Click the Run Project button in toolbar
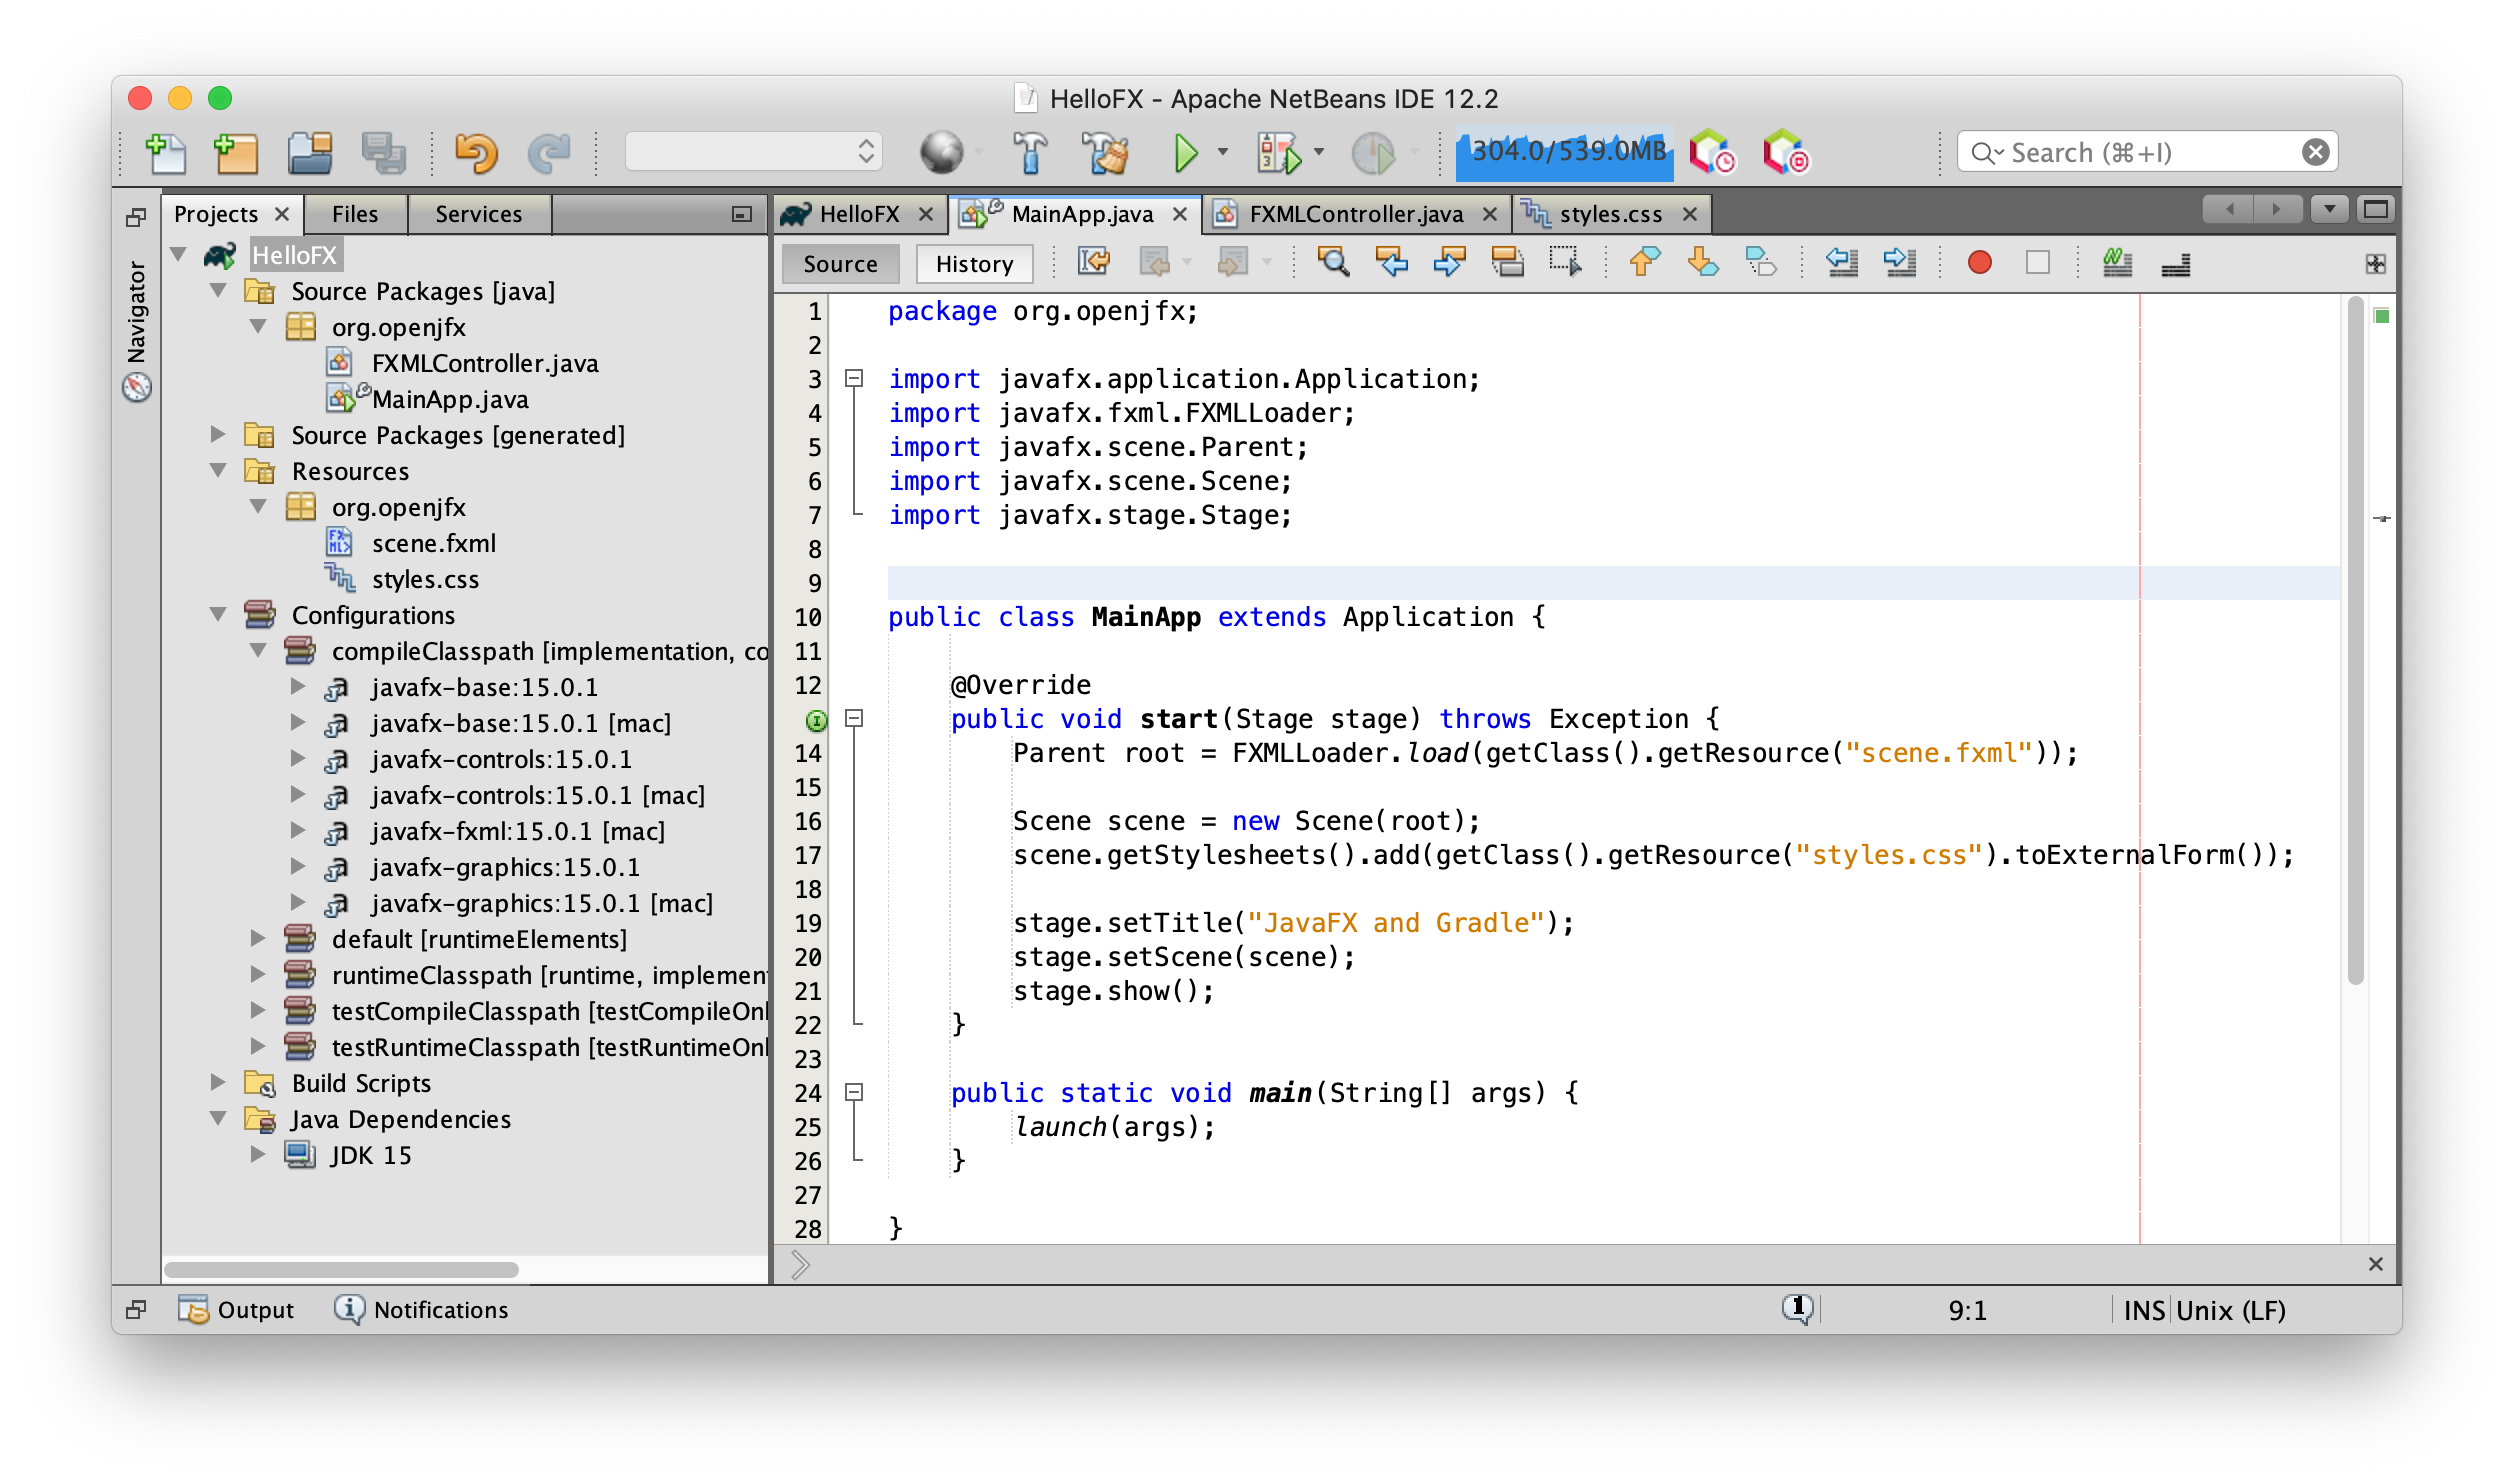The height and width of the screenshot is (1482, 2514). [x=1186, y=153]
